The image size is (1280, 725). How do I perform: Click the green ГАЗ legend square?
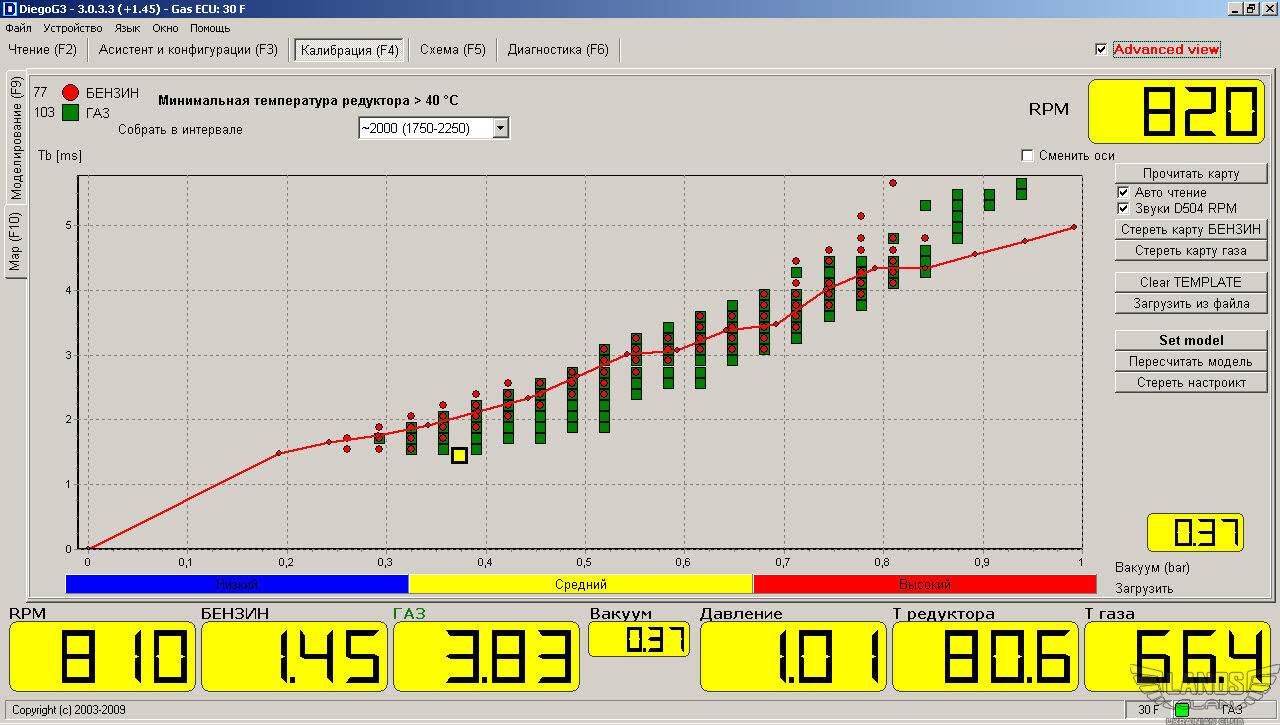tap(70, 113)
